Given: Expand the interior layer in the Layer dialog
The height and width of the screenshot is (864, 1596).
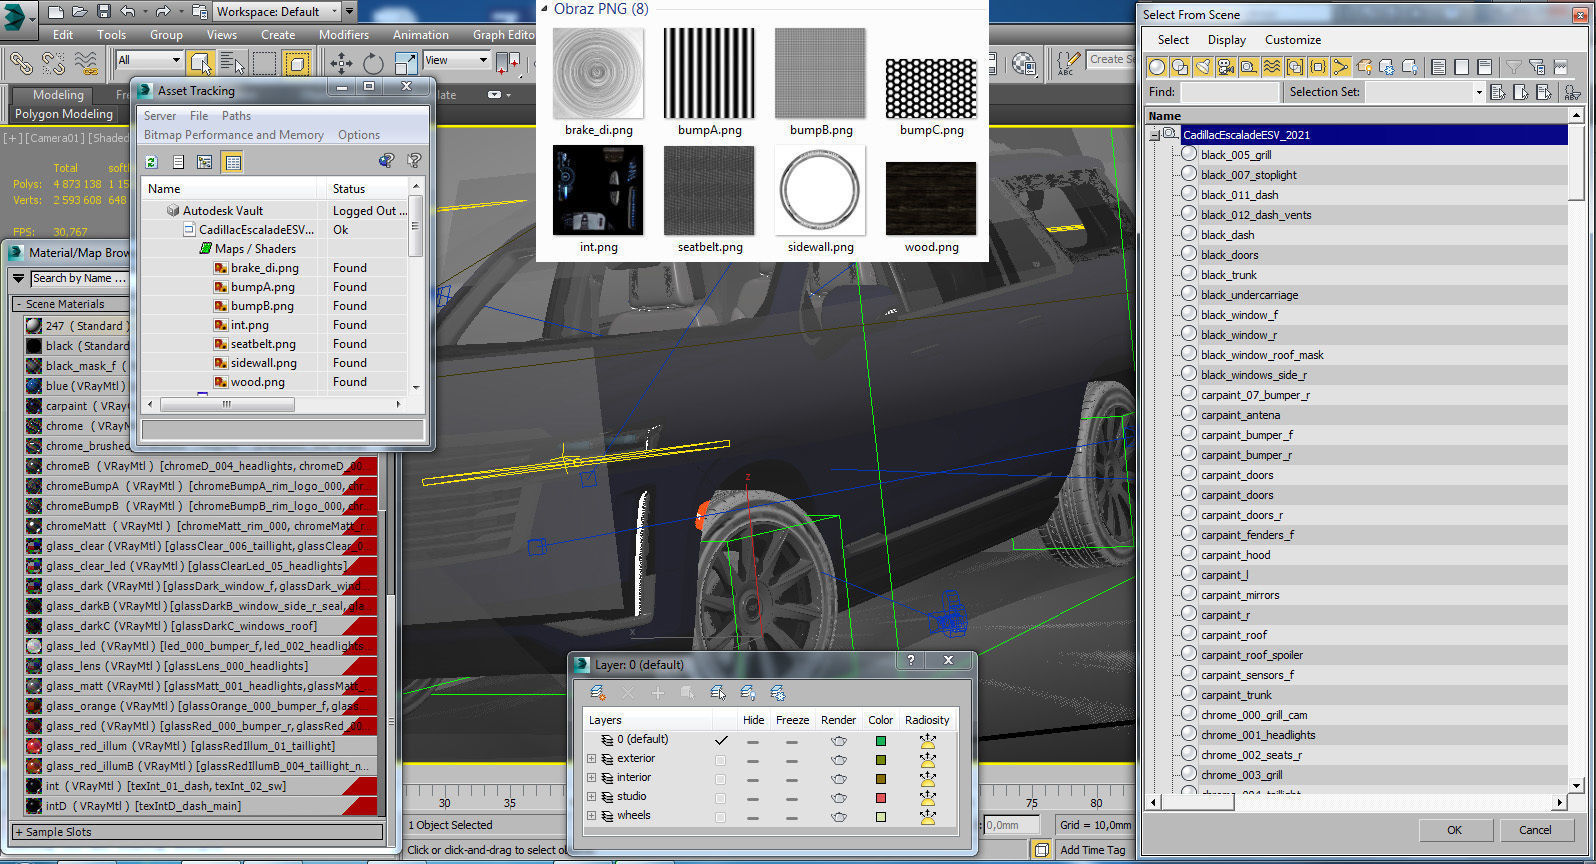Looking at the screenshot, I should [x=591, y=778].
